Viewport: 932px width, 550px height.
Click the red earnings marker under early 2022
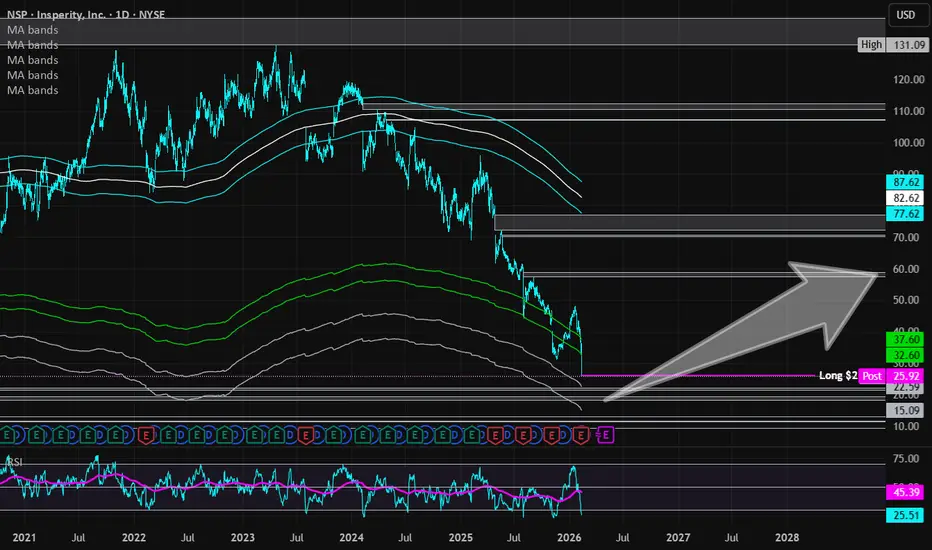tap(146, 435)
